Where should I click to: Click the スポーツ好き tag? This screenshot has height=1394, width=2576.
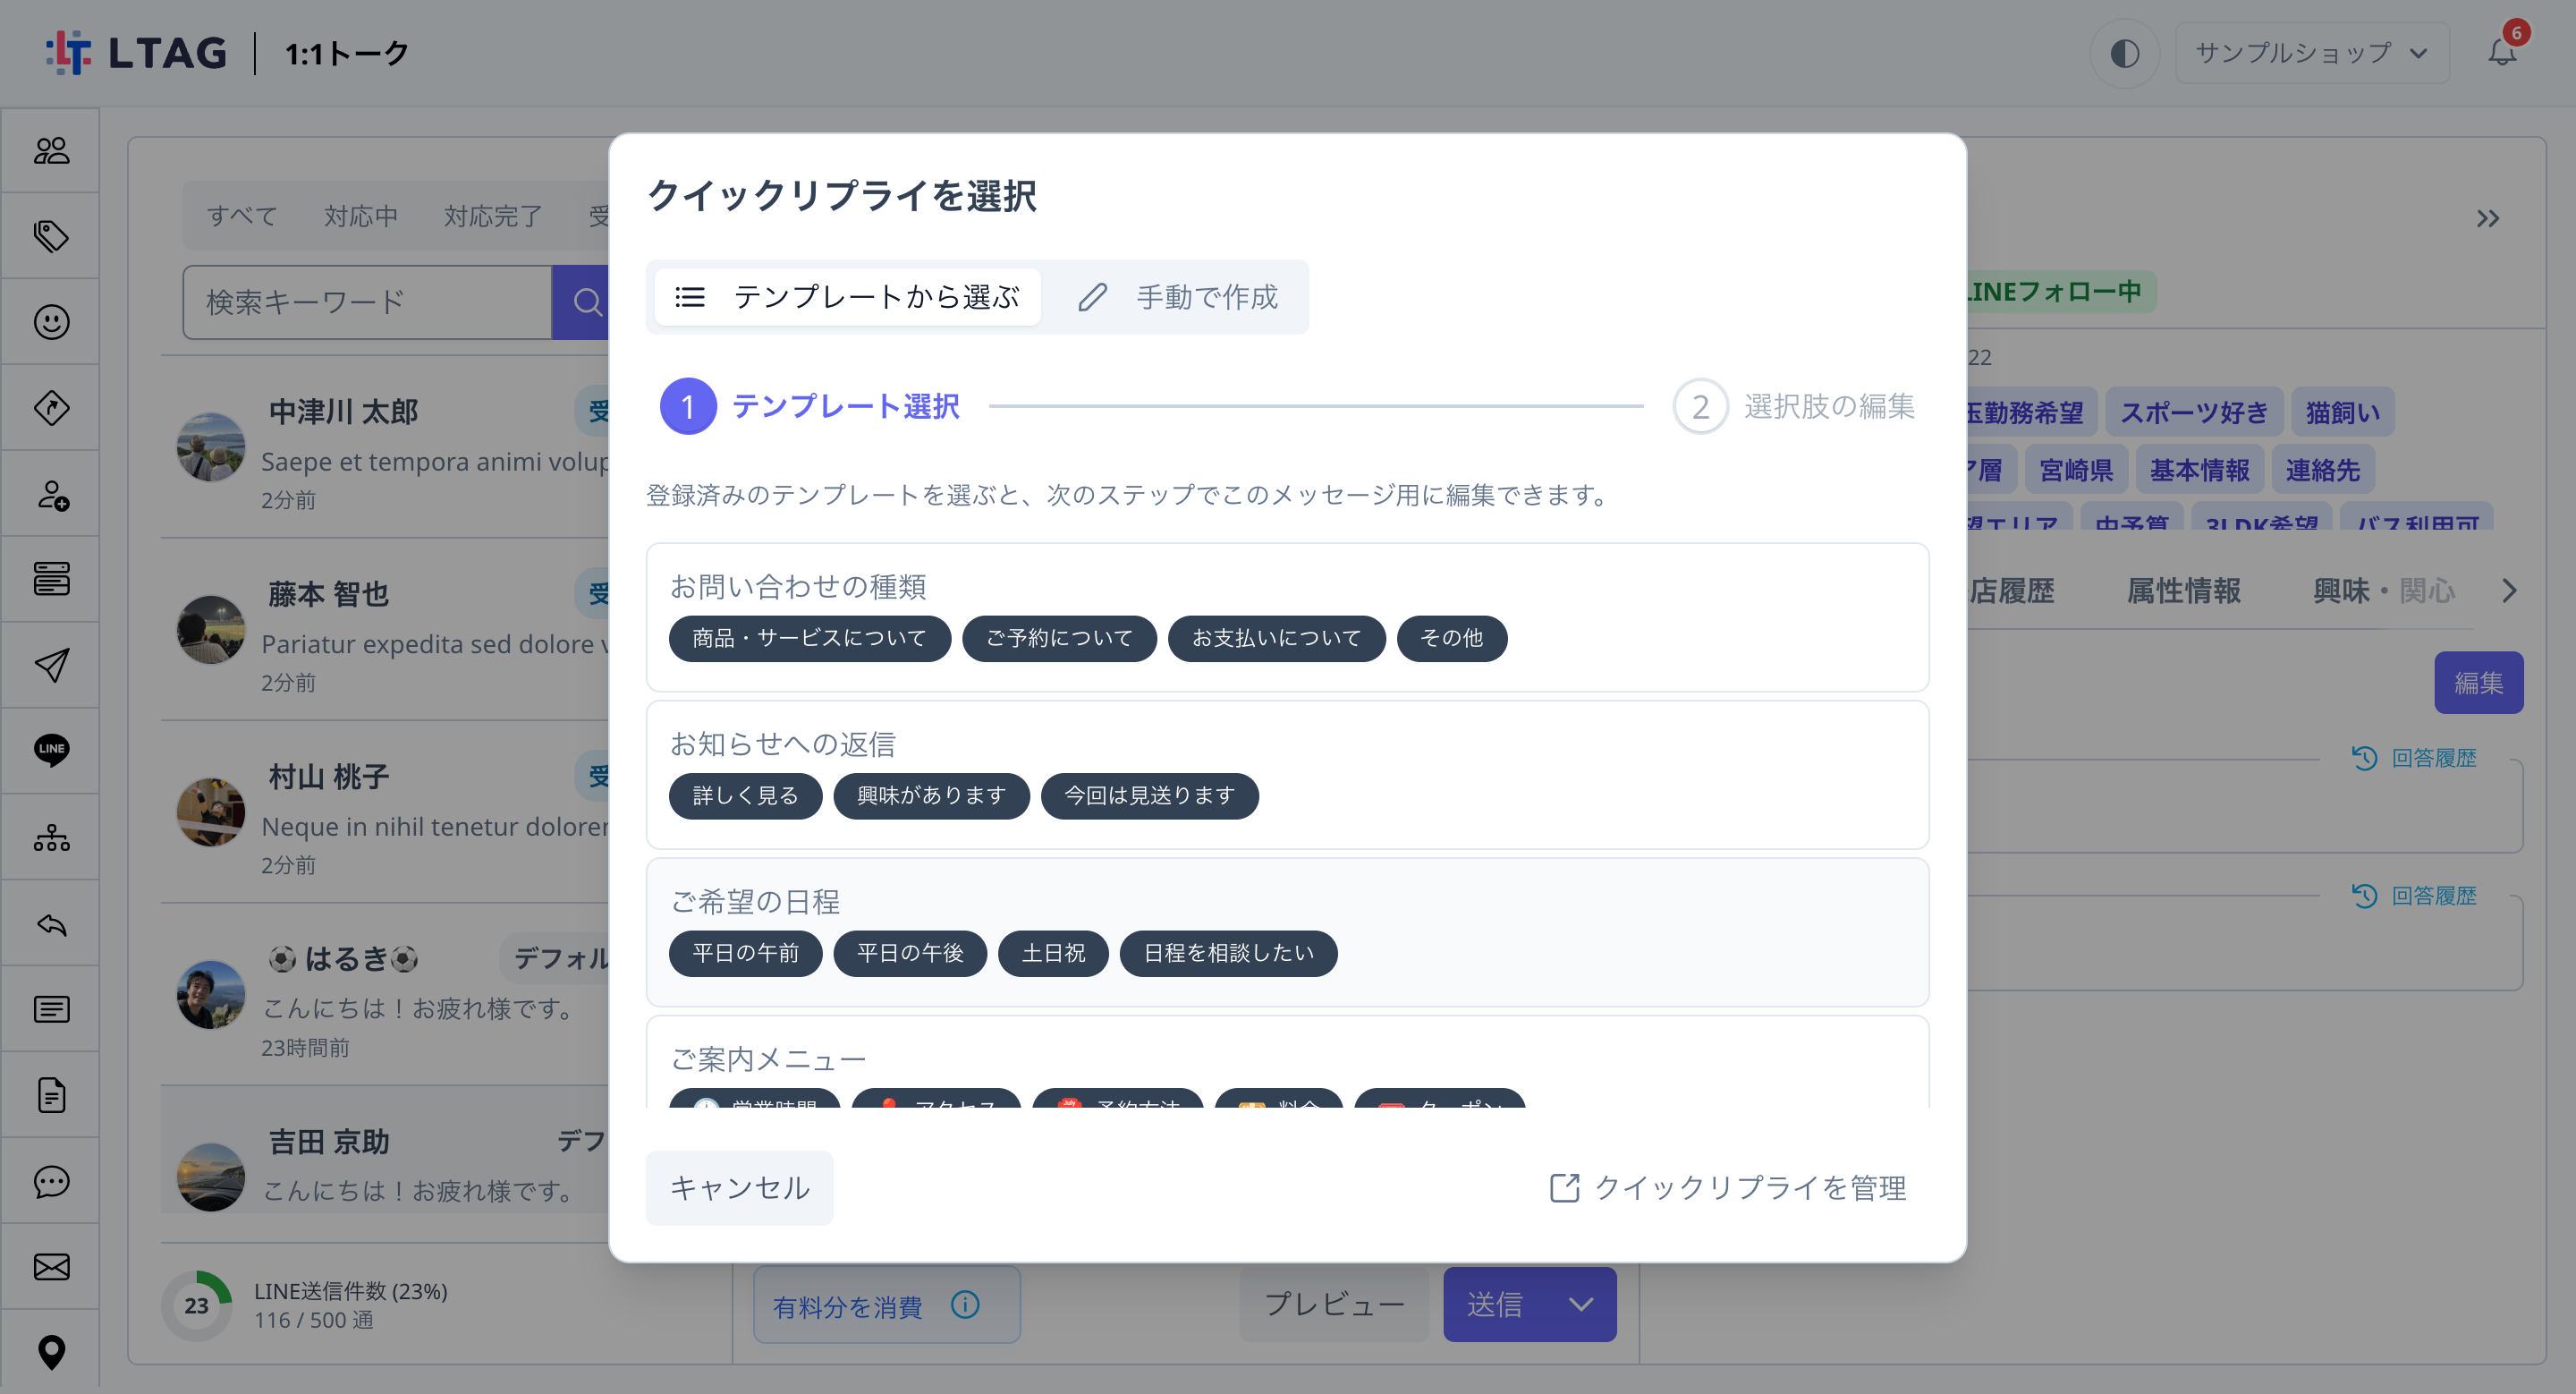coord(2194,412)
